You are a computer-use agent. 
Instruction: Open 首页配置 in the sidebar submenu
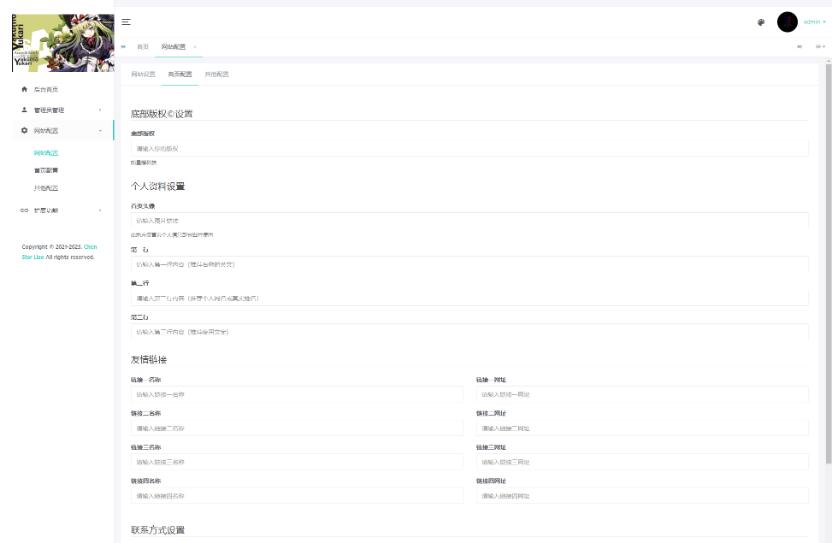46,170
